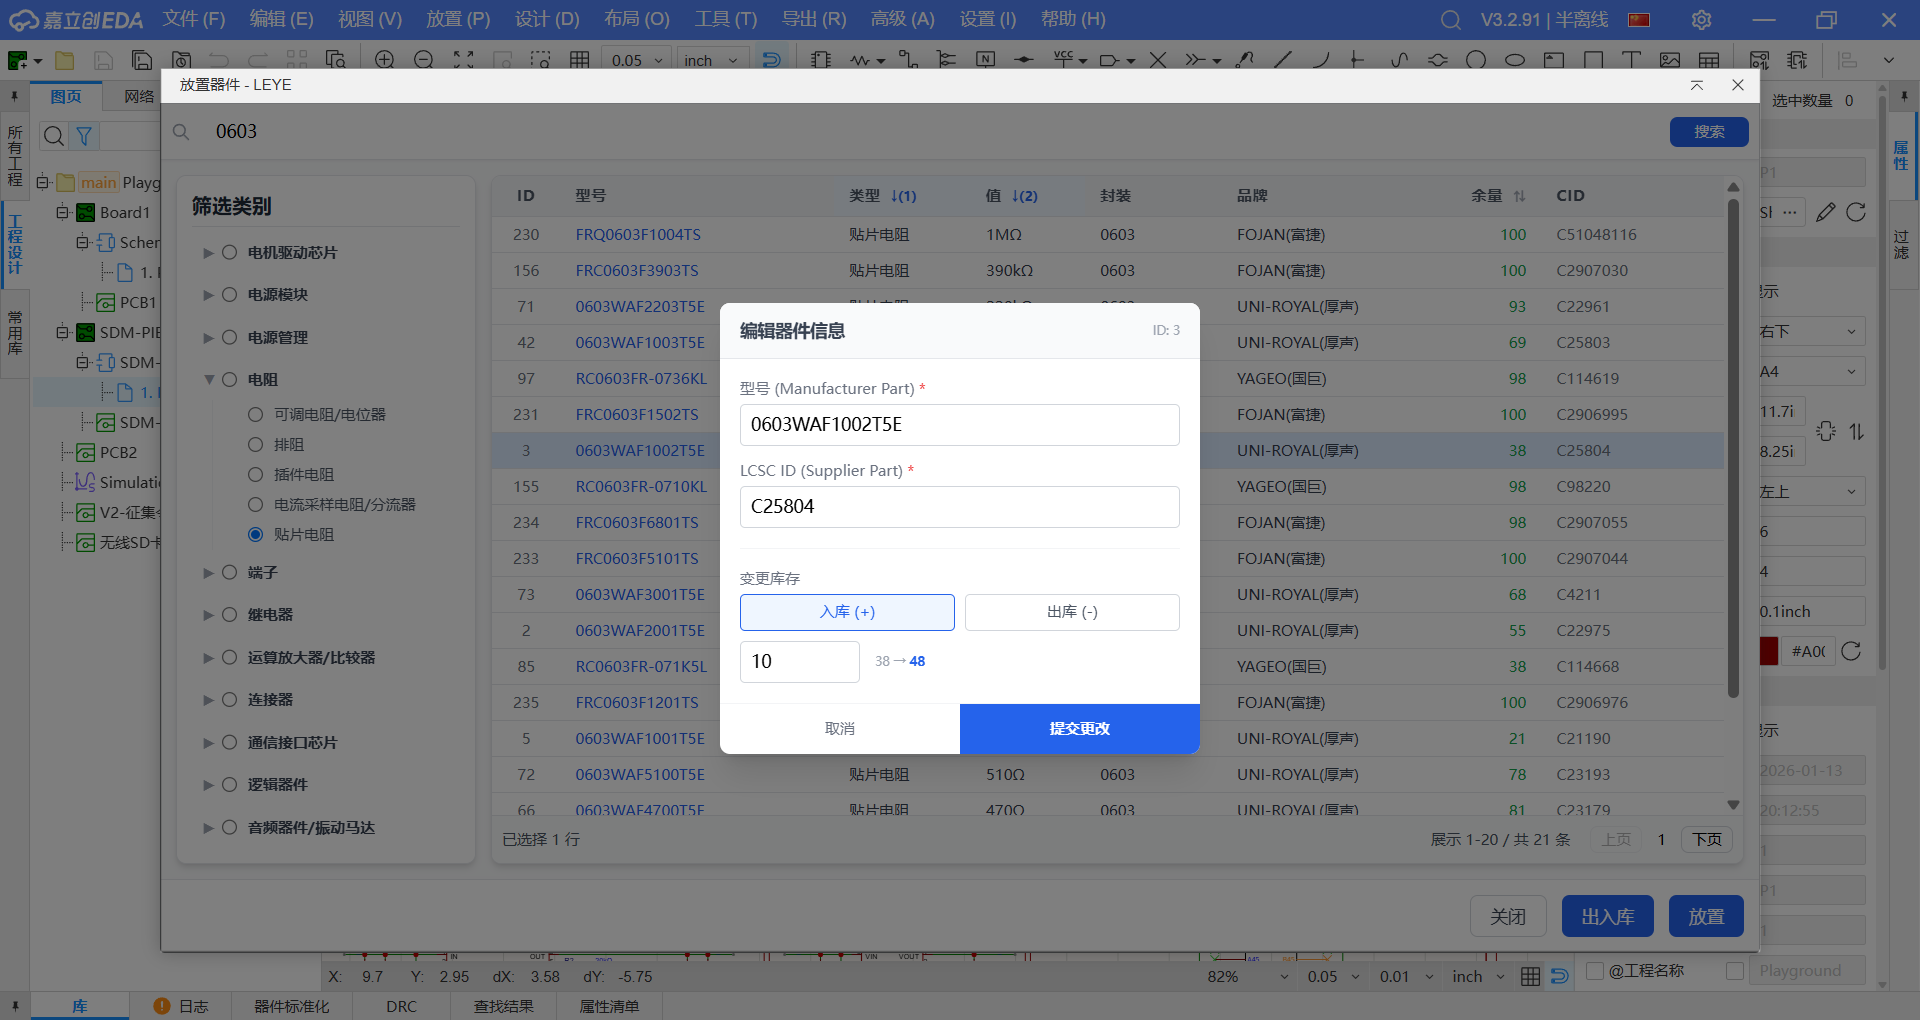1920x1020 pixels.
Task: Select the circle drawing tool
Action: [1476, 60]
